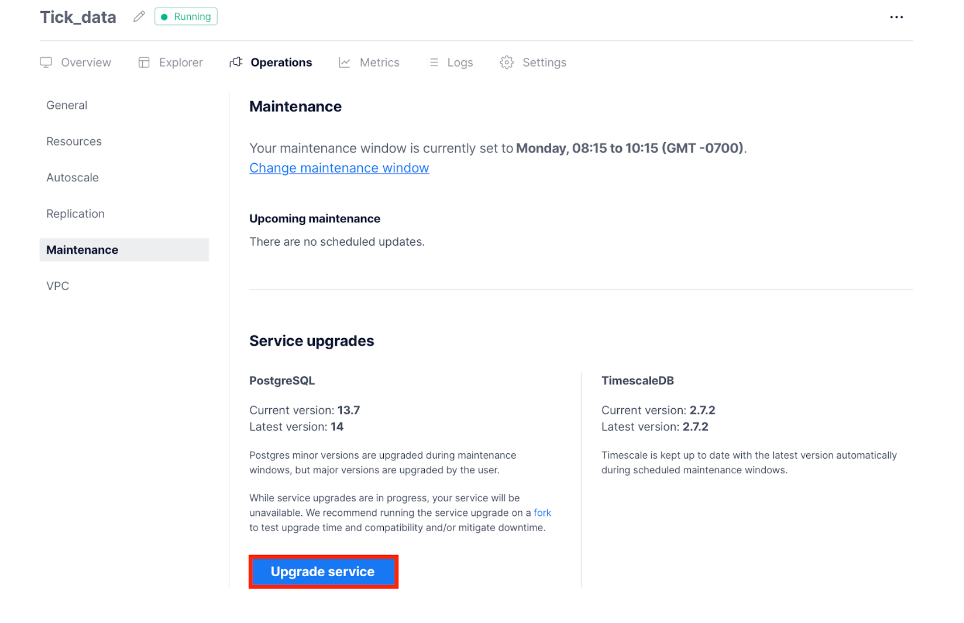Select General in the sidebar

67,105
